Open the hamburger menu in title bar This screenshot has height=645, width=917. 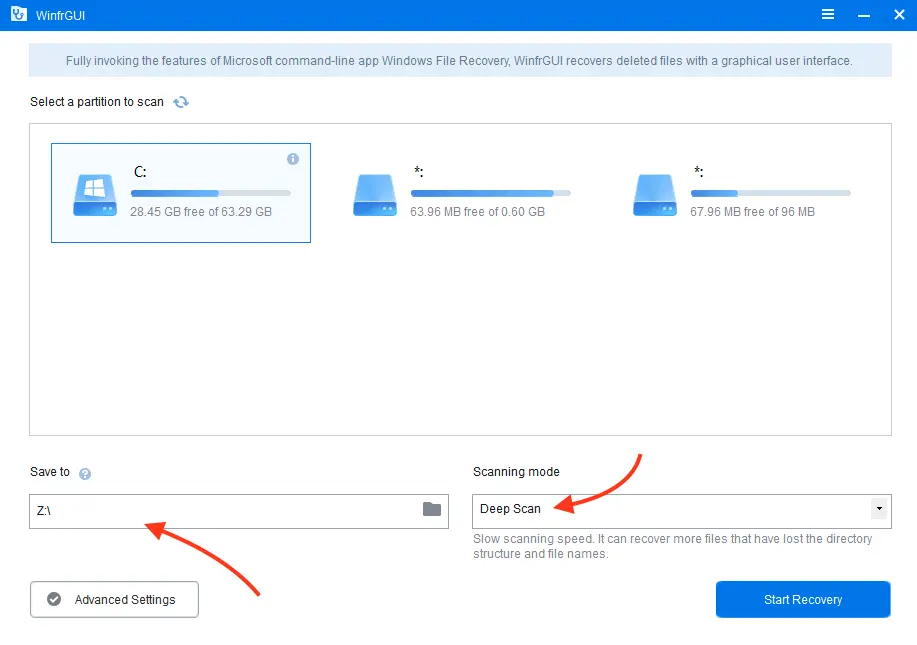[x=828, y=14]
